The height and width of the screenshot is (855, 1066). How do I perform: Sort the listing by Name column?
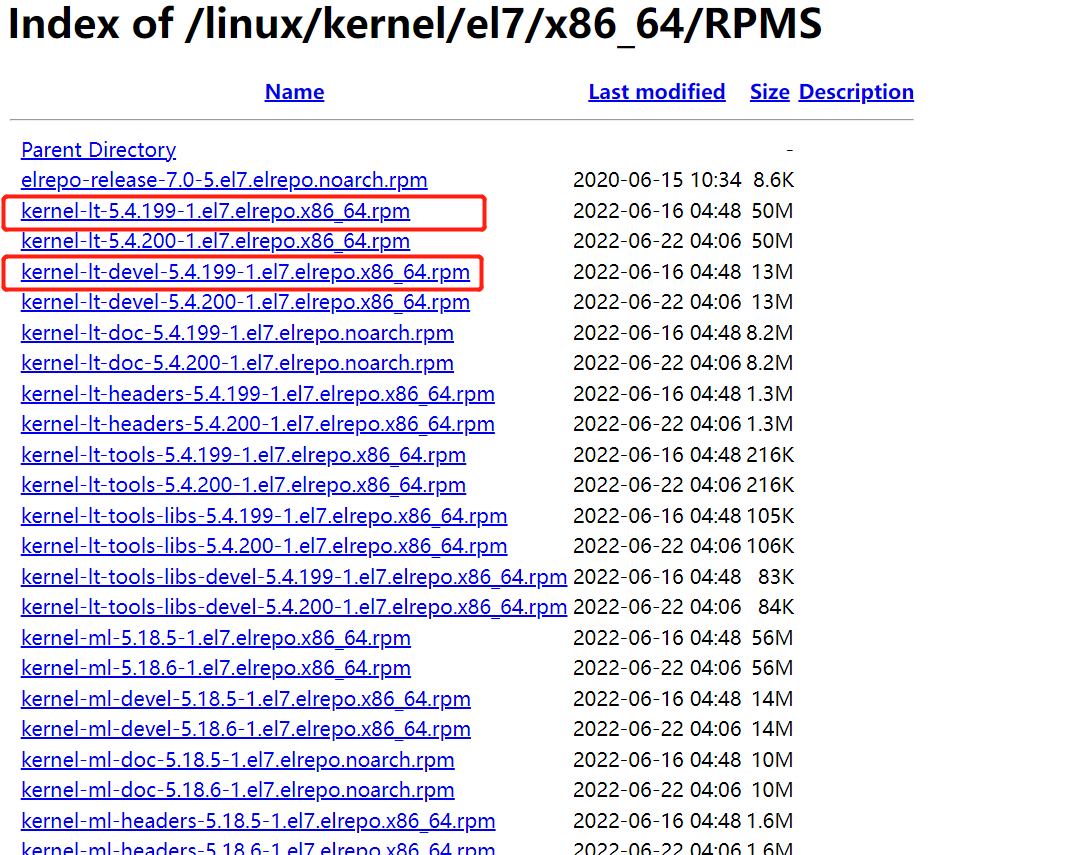pyautogui.click(x=294, y=92)
